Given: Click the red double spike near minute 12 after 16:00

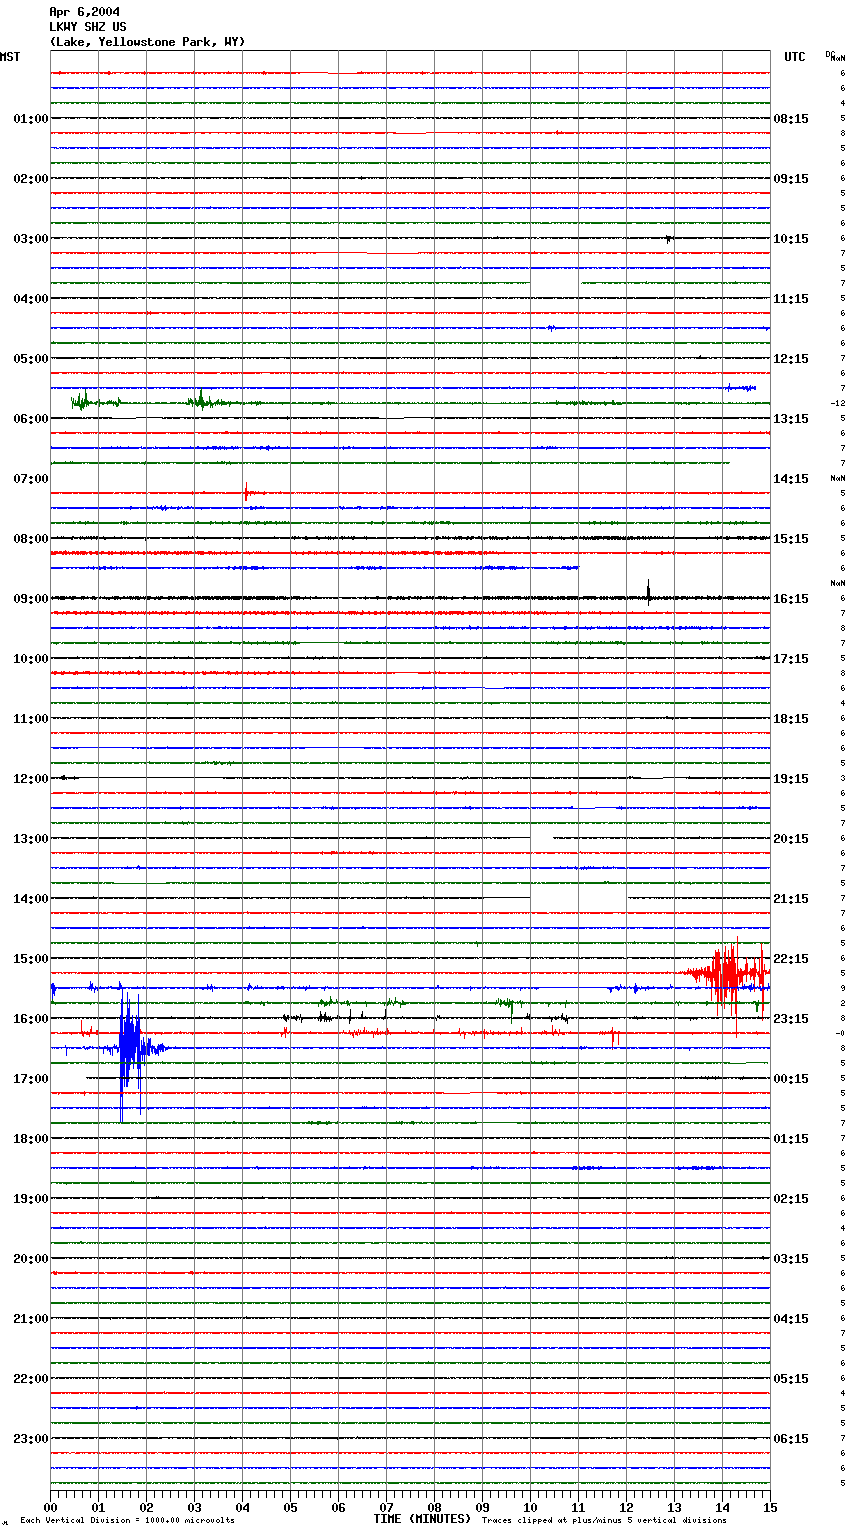Looking at the screenshot, I should (615, 1037).
